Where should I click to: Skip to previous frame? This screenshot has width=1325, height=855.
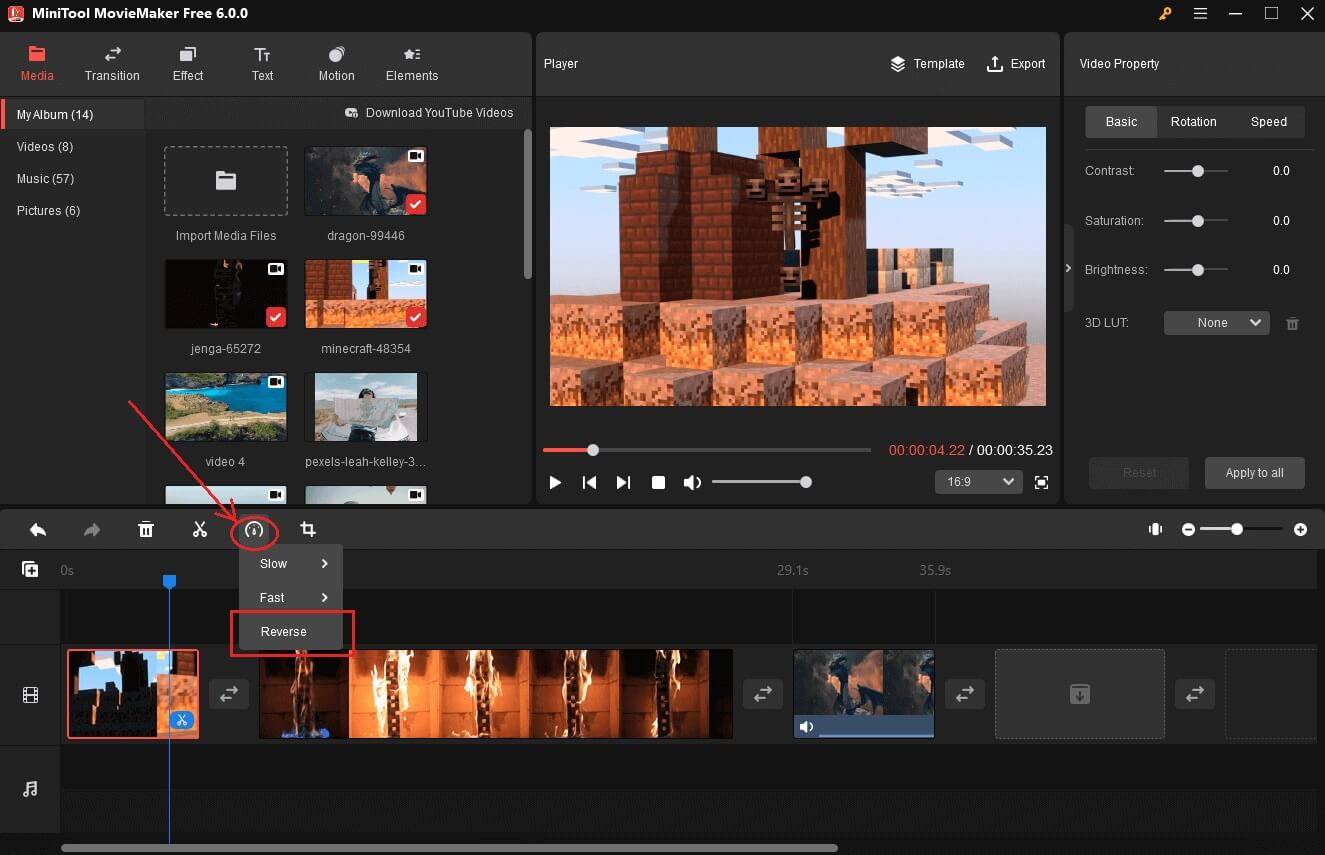[590, 482]
